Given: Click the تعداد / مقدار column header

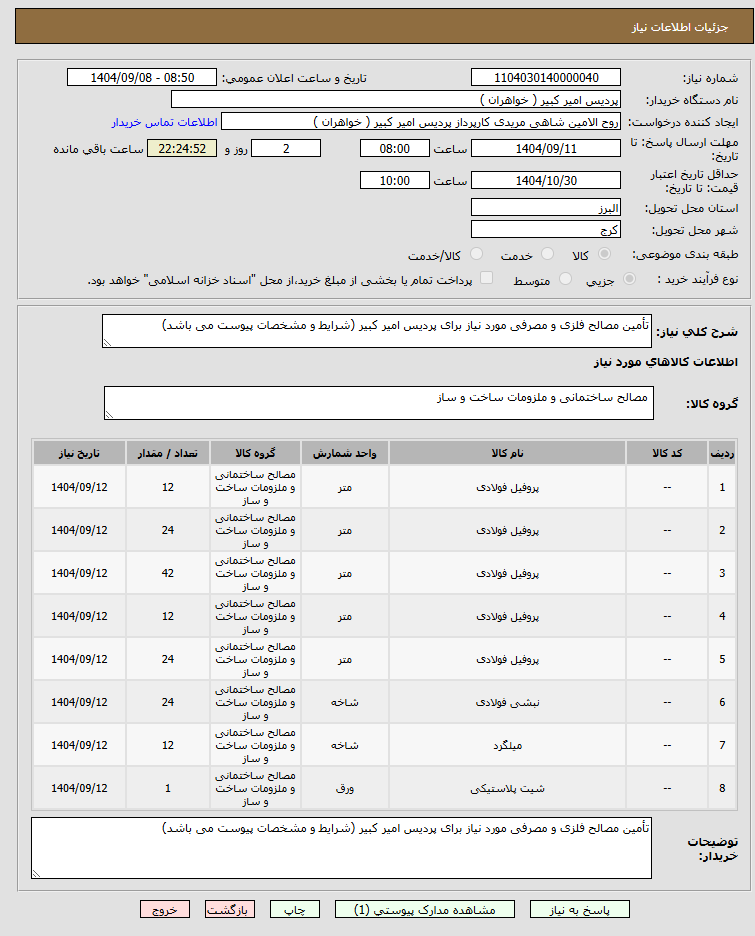Looking at the screenshot, I should click(168, 453).
